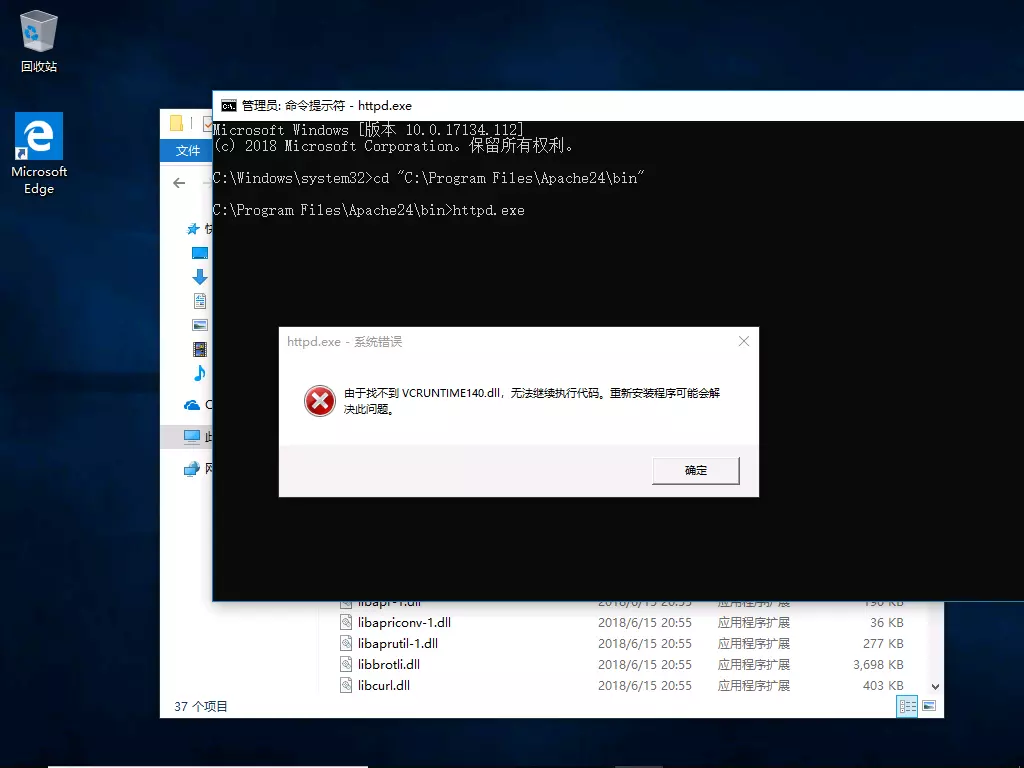Viewport: 1024px width, 768px height.
Task: Click the VCRUNTIME140.dll error message text
Action: click(532, 401)
